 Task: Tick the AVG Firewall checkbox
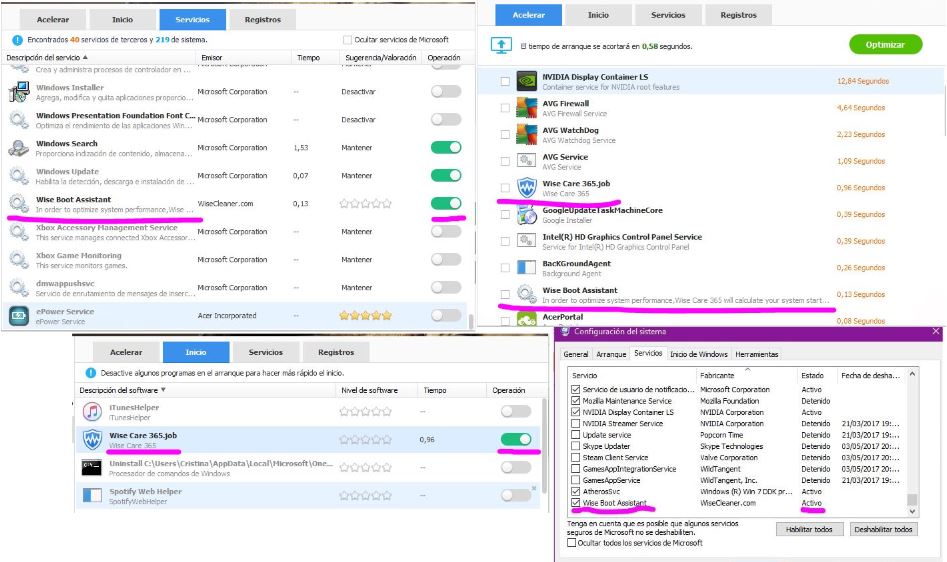point(505,107)
